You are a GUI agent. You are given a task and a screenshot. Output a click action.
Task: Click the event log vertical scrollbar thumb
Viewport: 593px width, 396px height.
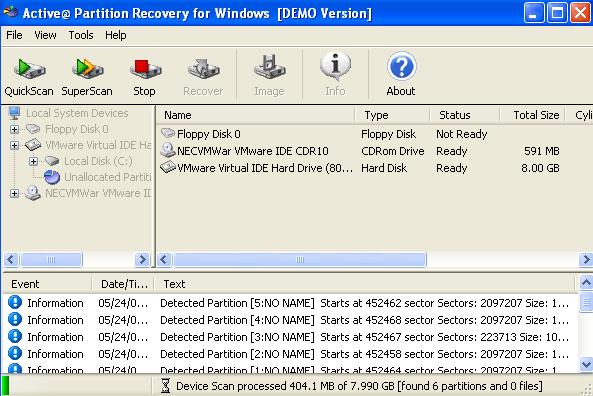[586, 301]
